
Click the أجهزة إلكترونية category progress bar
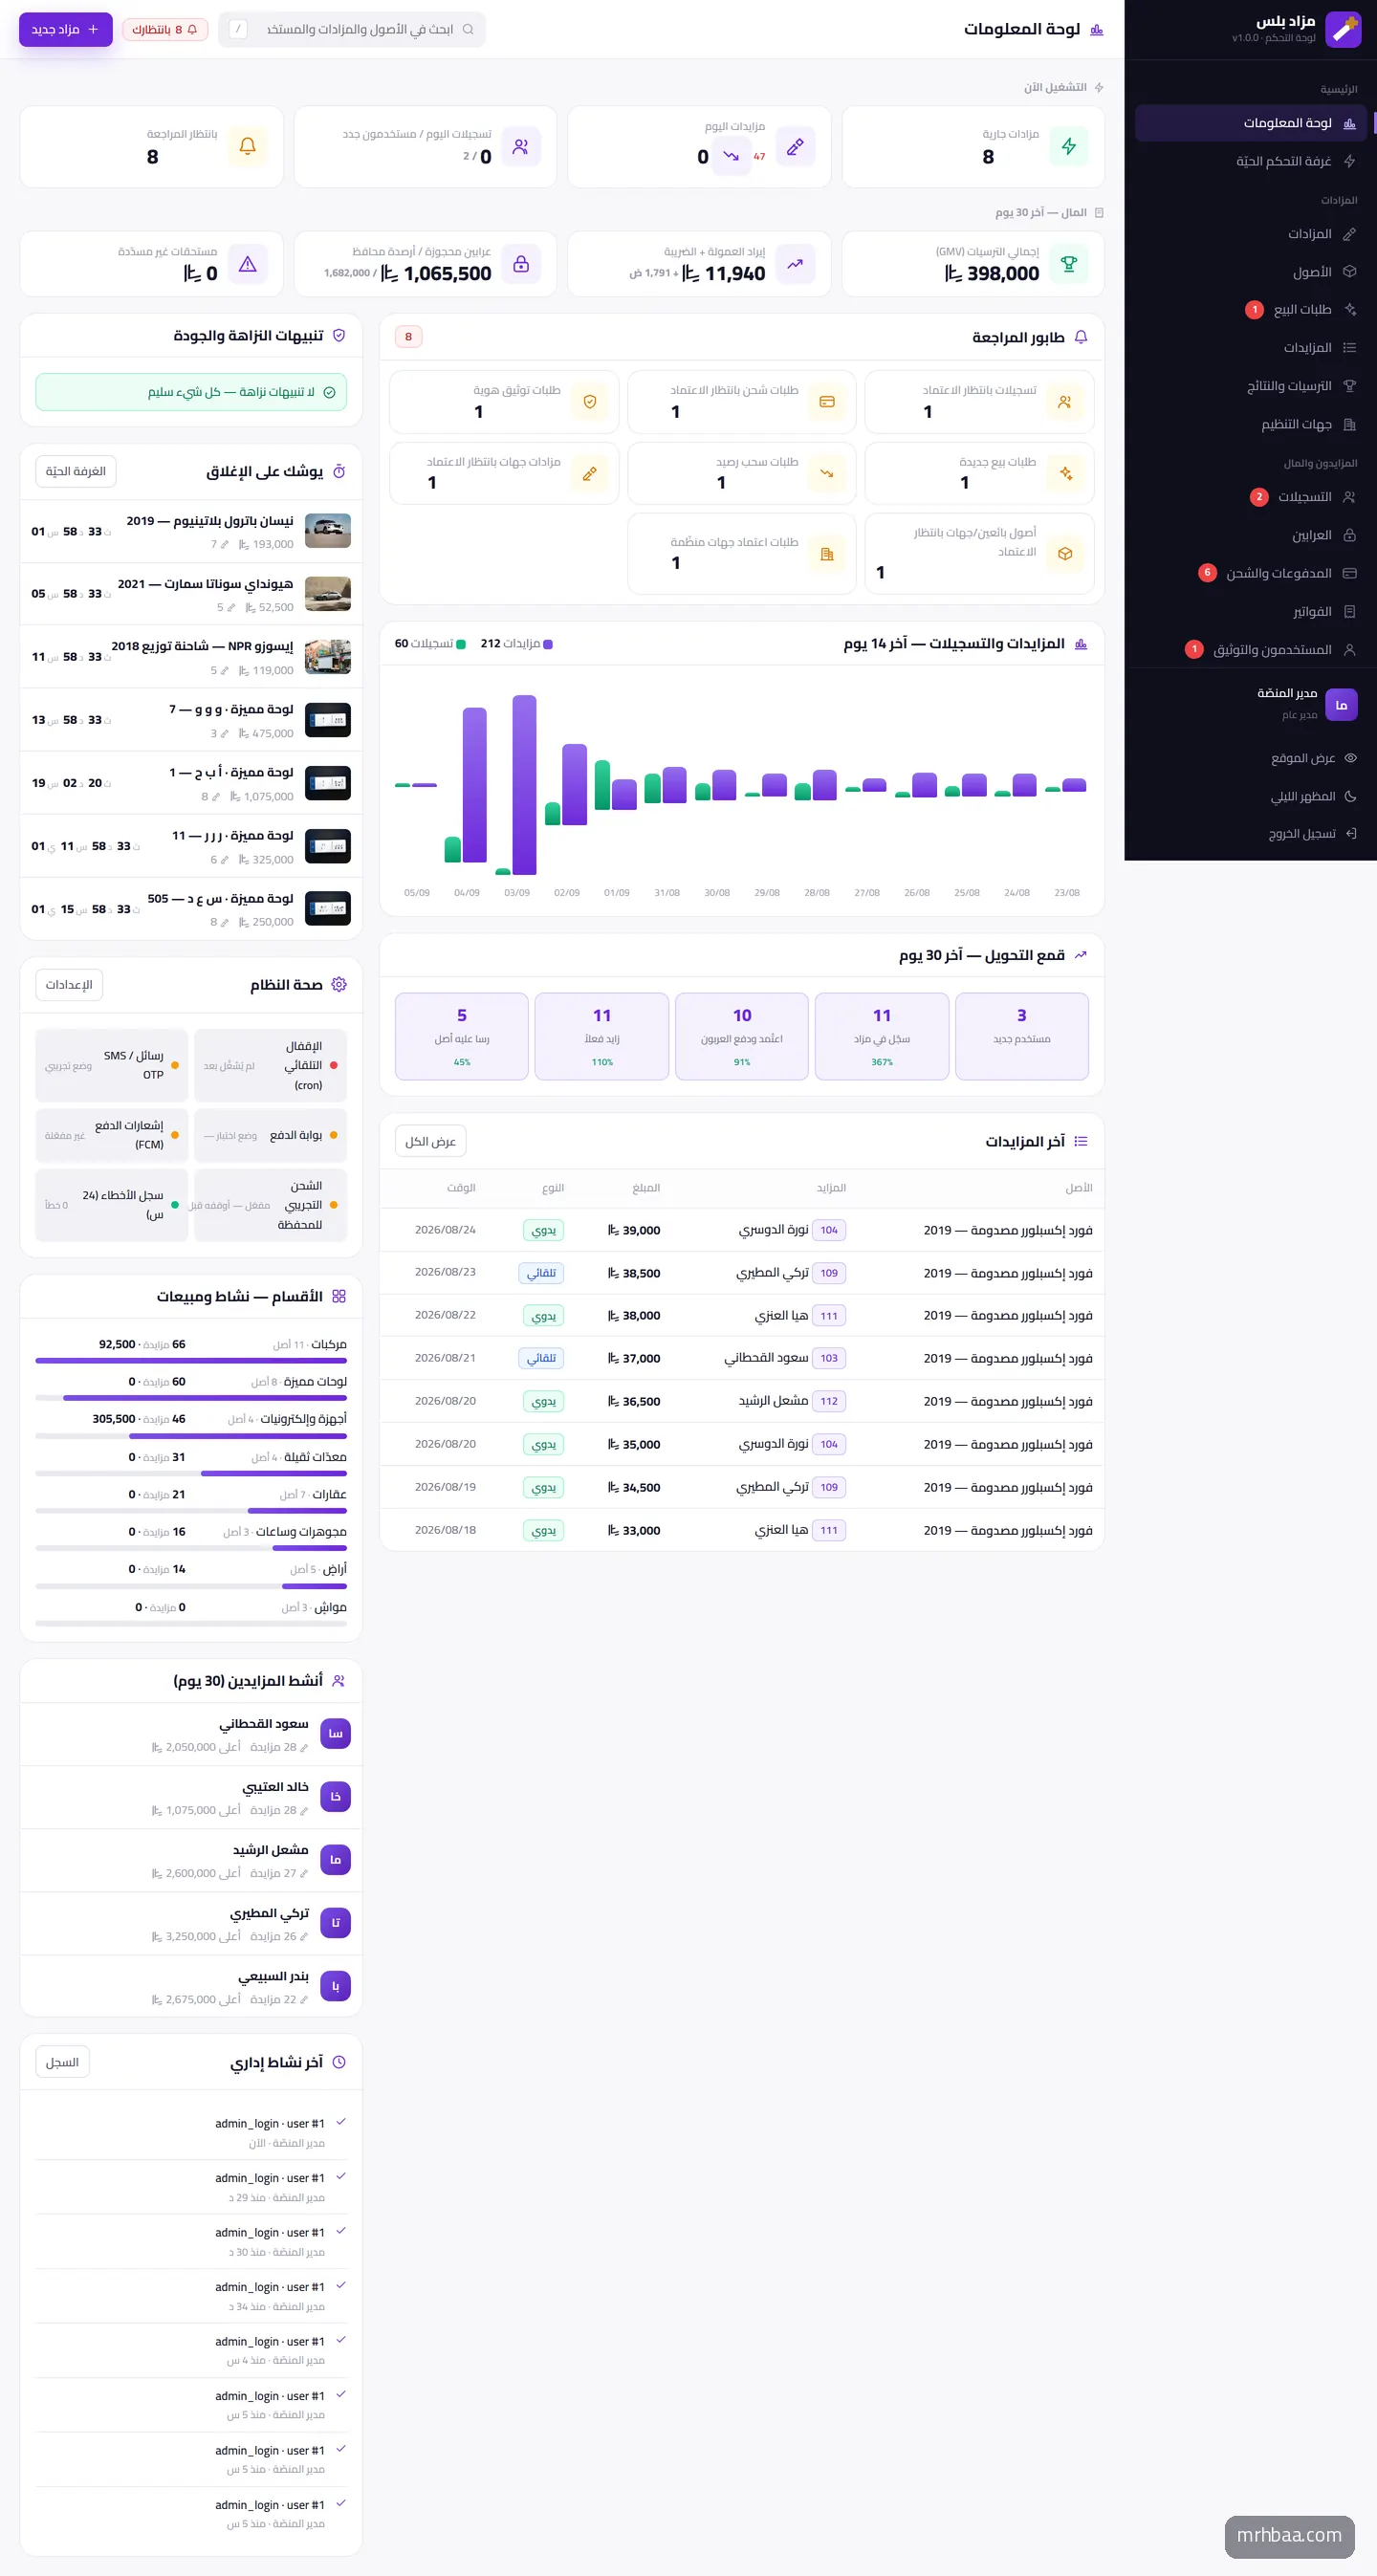click(x=191, y=1435)
